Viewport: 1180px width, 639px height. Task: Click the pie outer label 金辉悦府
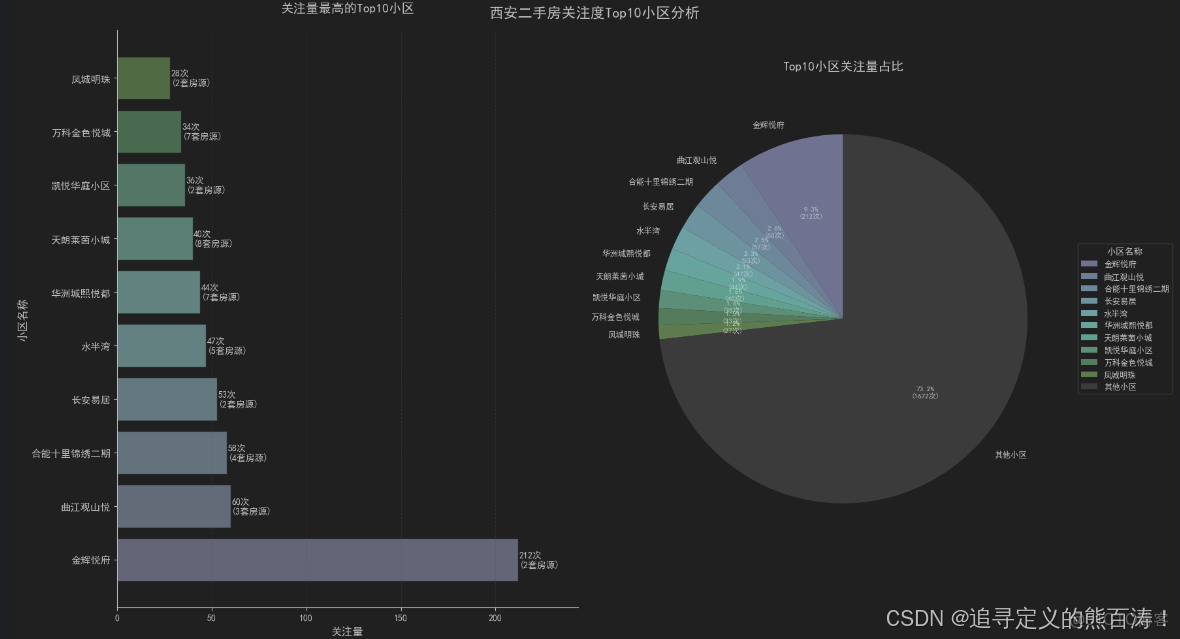point(768,125)
